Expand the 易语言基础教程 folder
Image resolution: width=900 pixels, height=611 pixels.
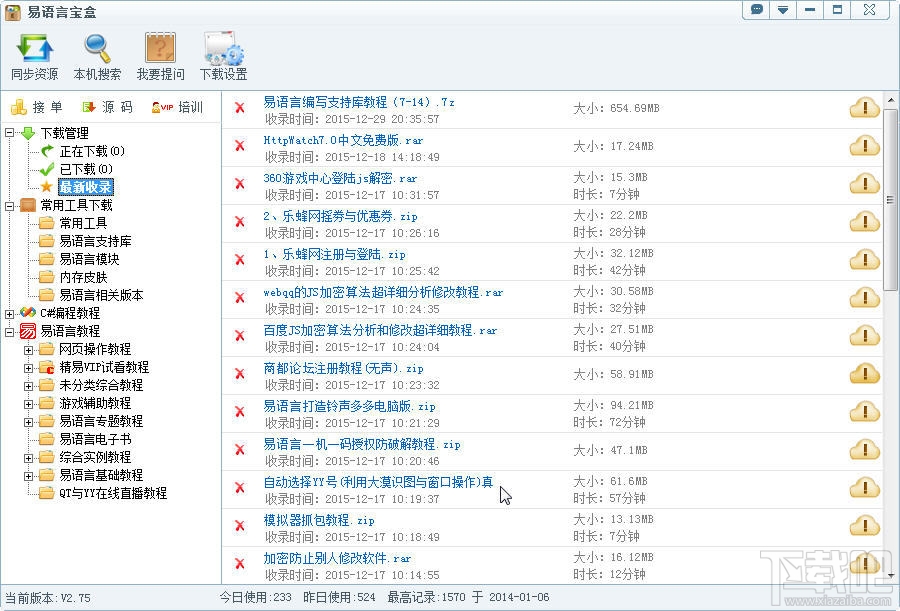coord(28,475)
